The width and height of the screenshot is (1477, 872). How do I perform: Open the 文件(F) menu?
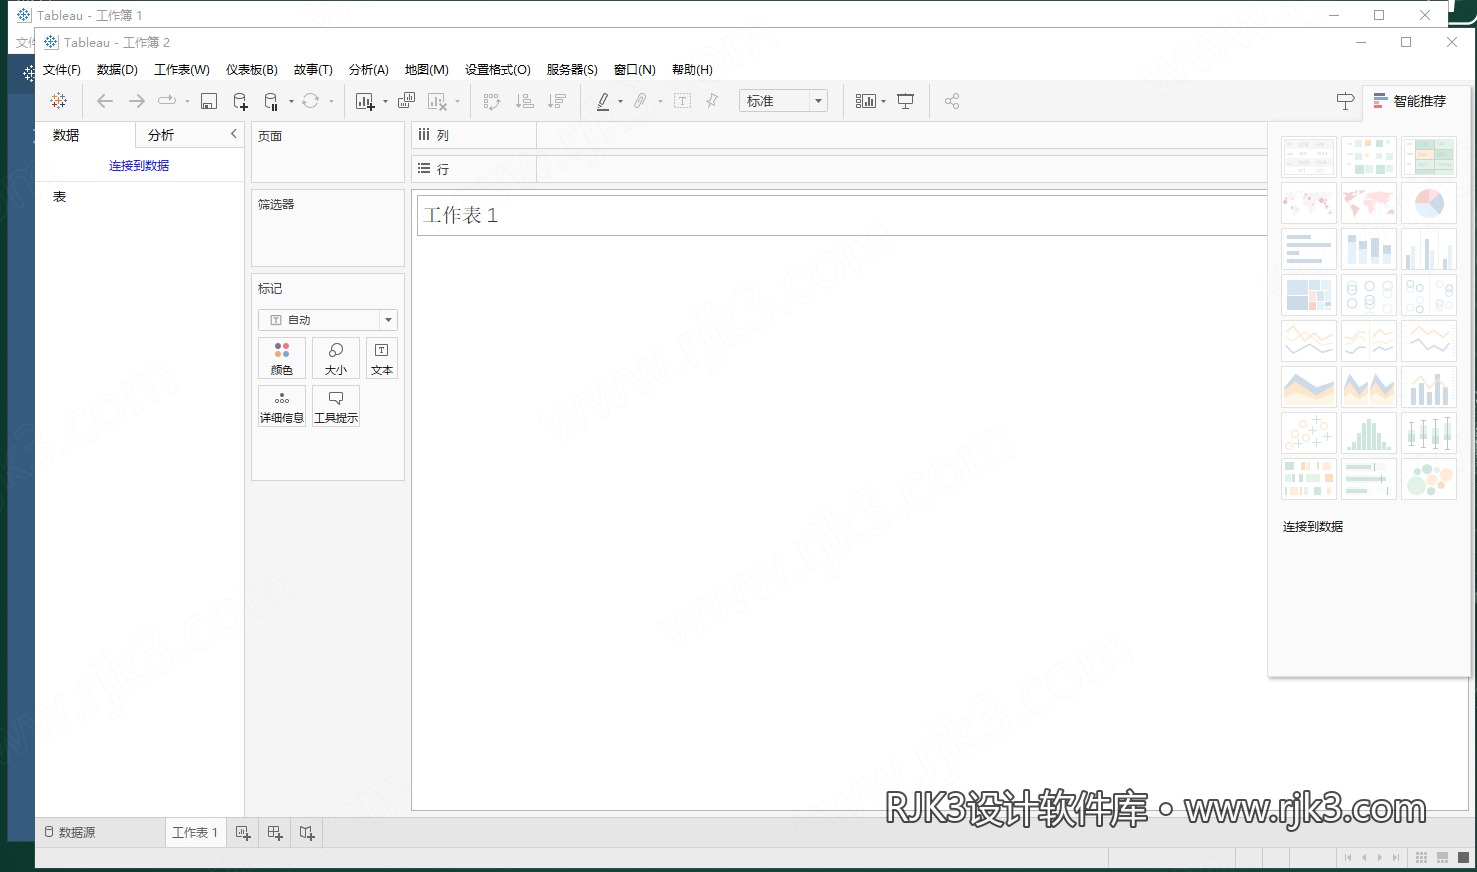click(x=62, y=70)
